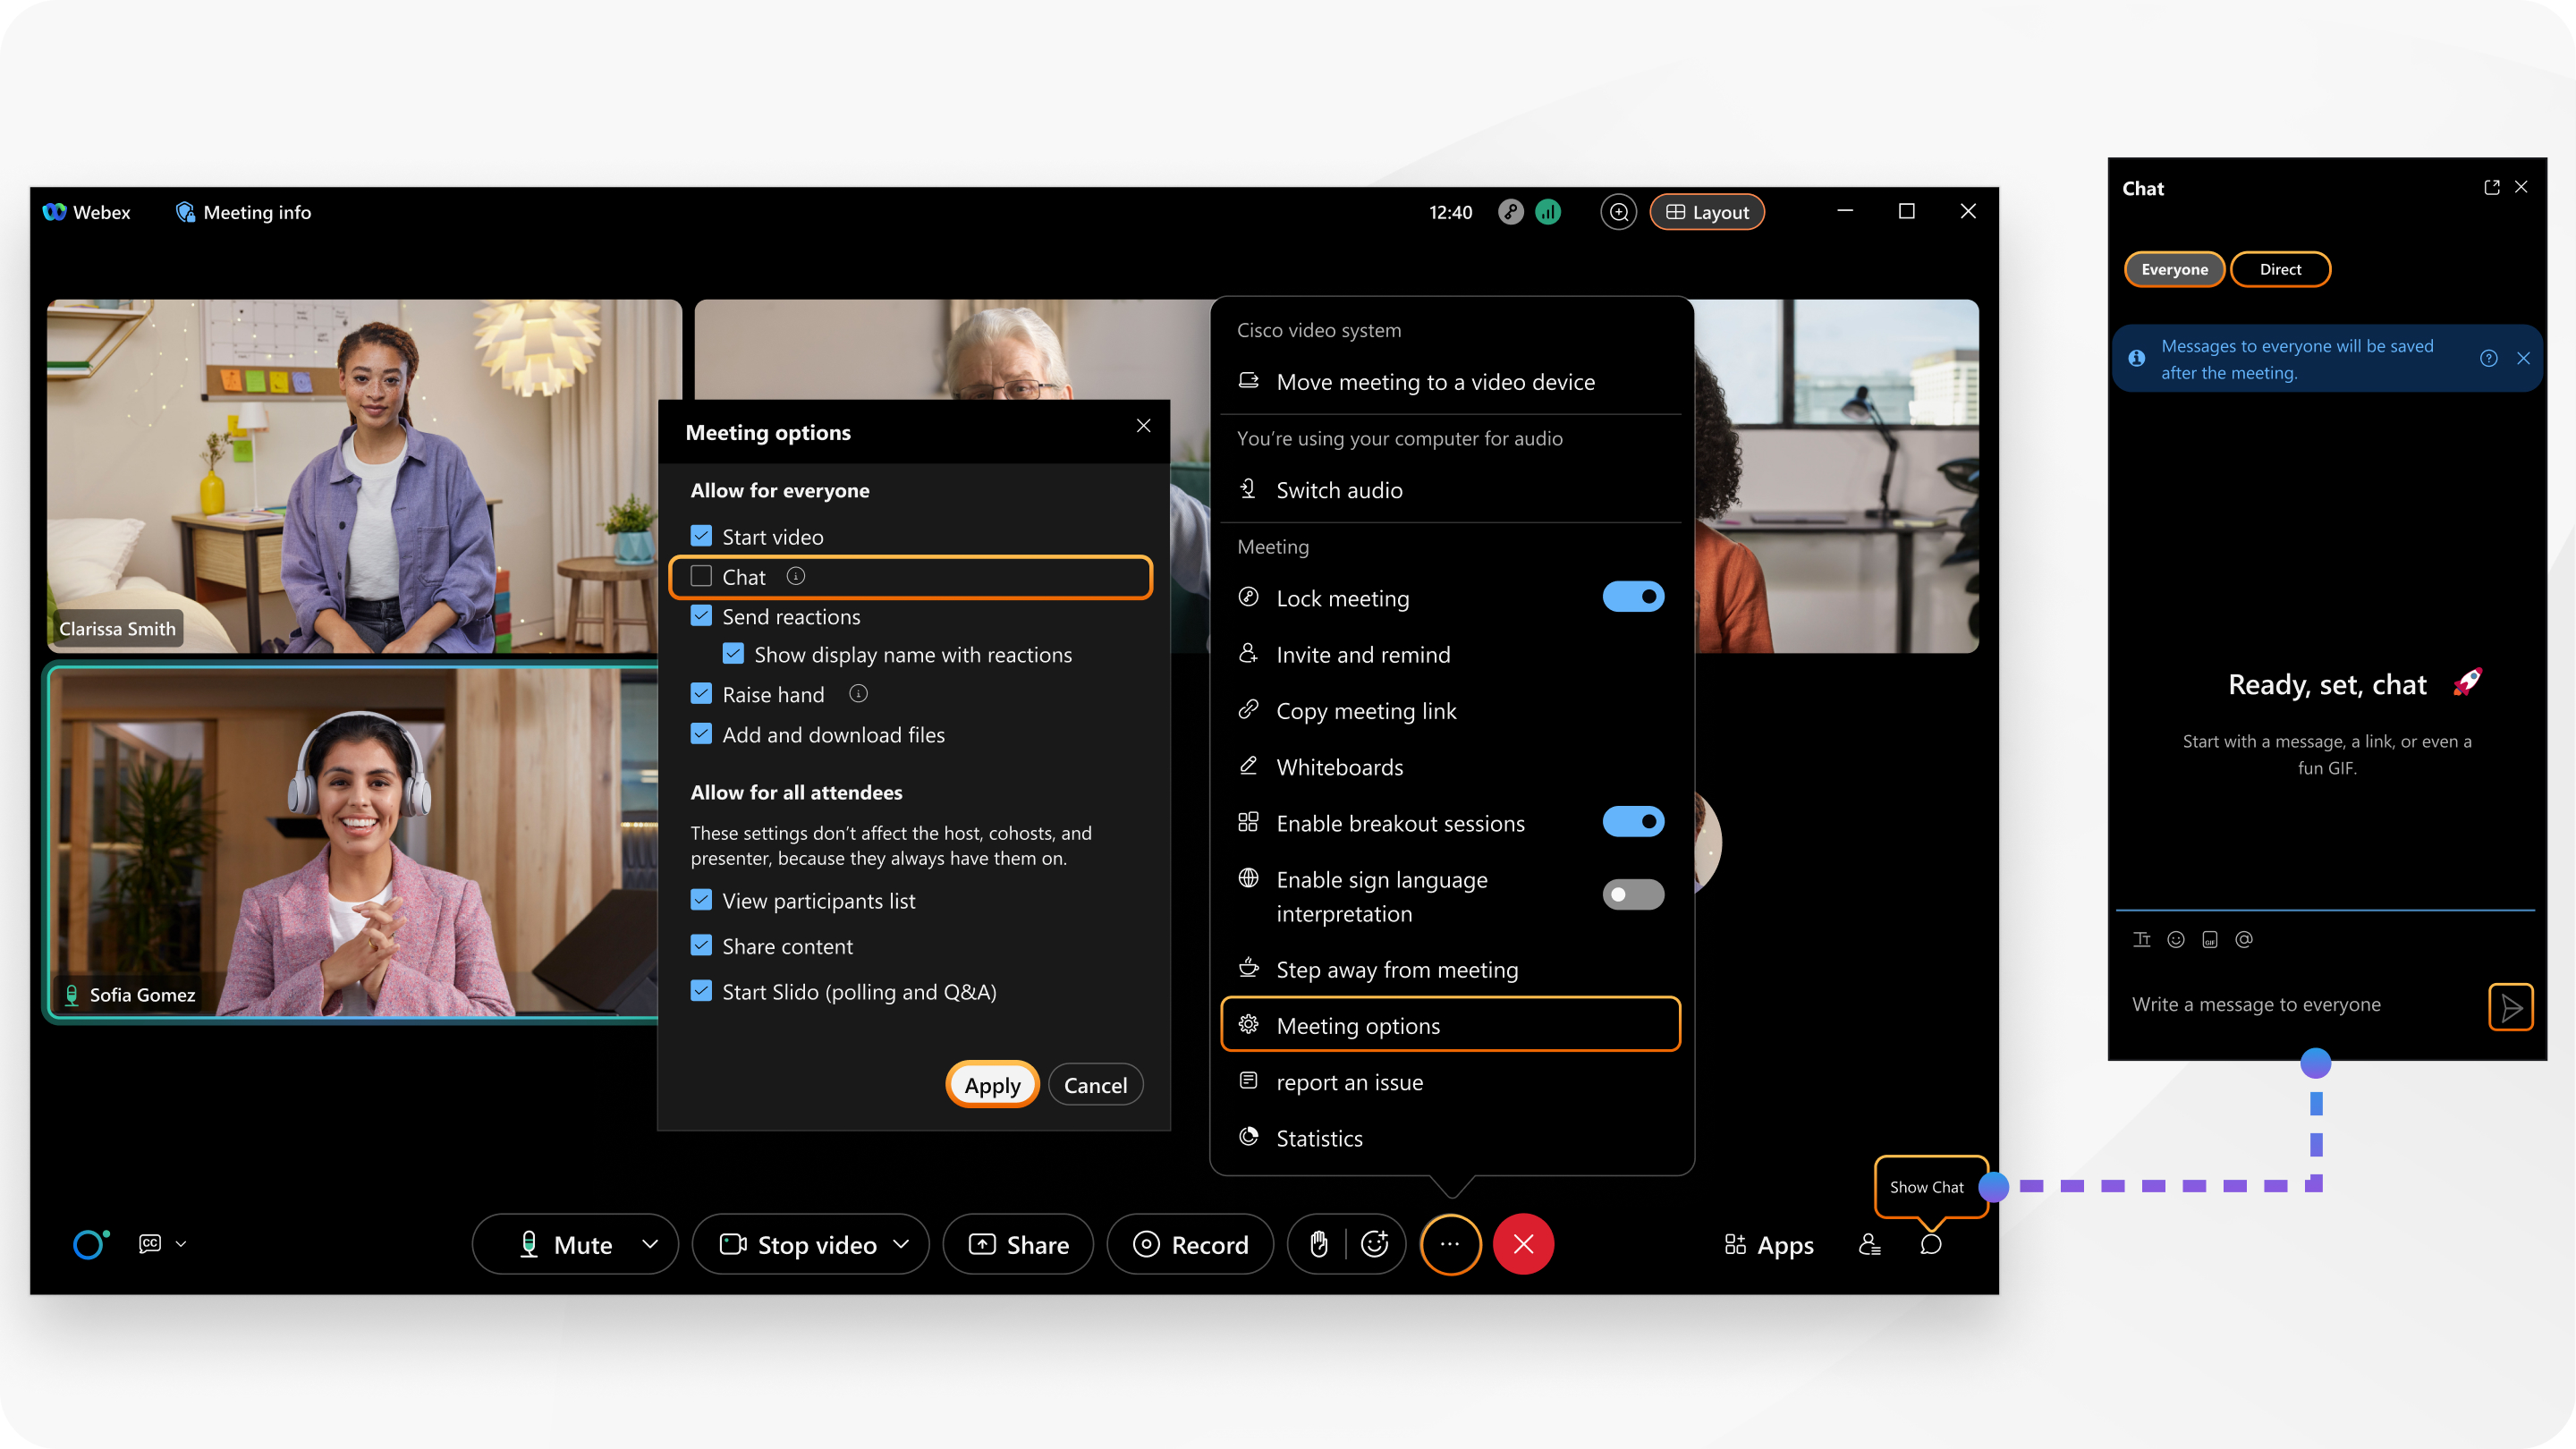Click the Apps button in toolbar
The height and width of the screenshot is (1449, 2576).
[x=1766, y=1242]
